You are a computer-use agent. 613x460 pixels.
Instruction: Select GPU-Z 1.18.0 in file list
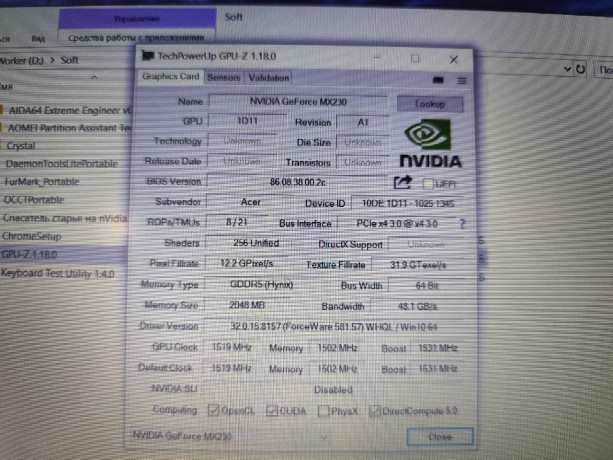point(29,254)
